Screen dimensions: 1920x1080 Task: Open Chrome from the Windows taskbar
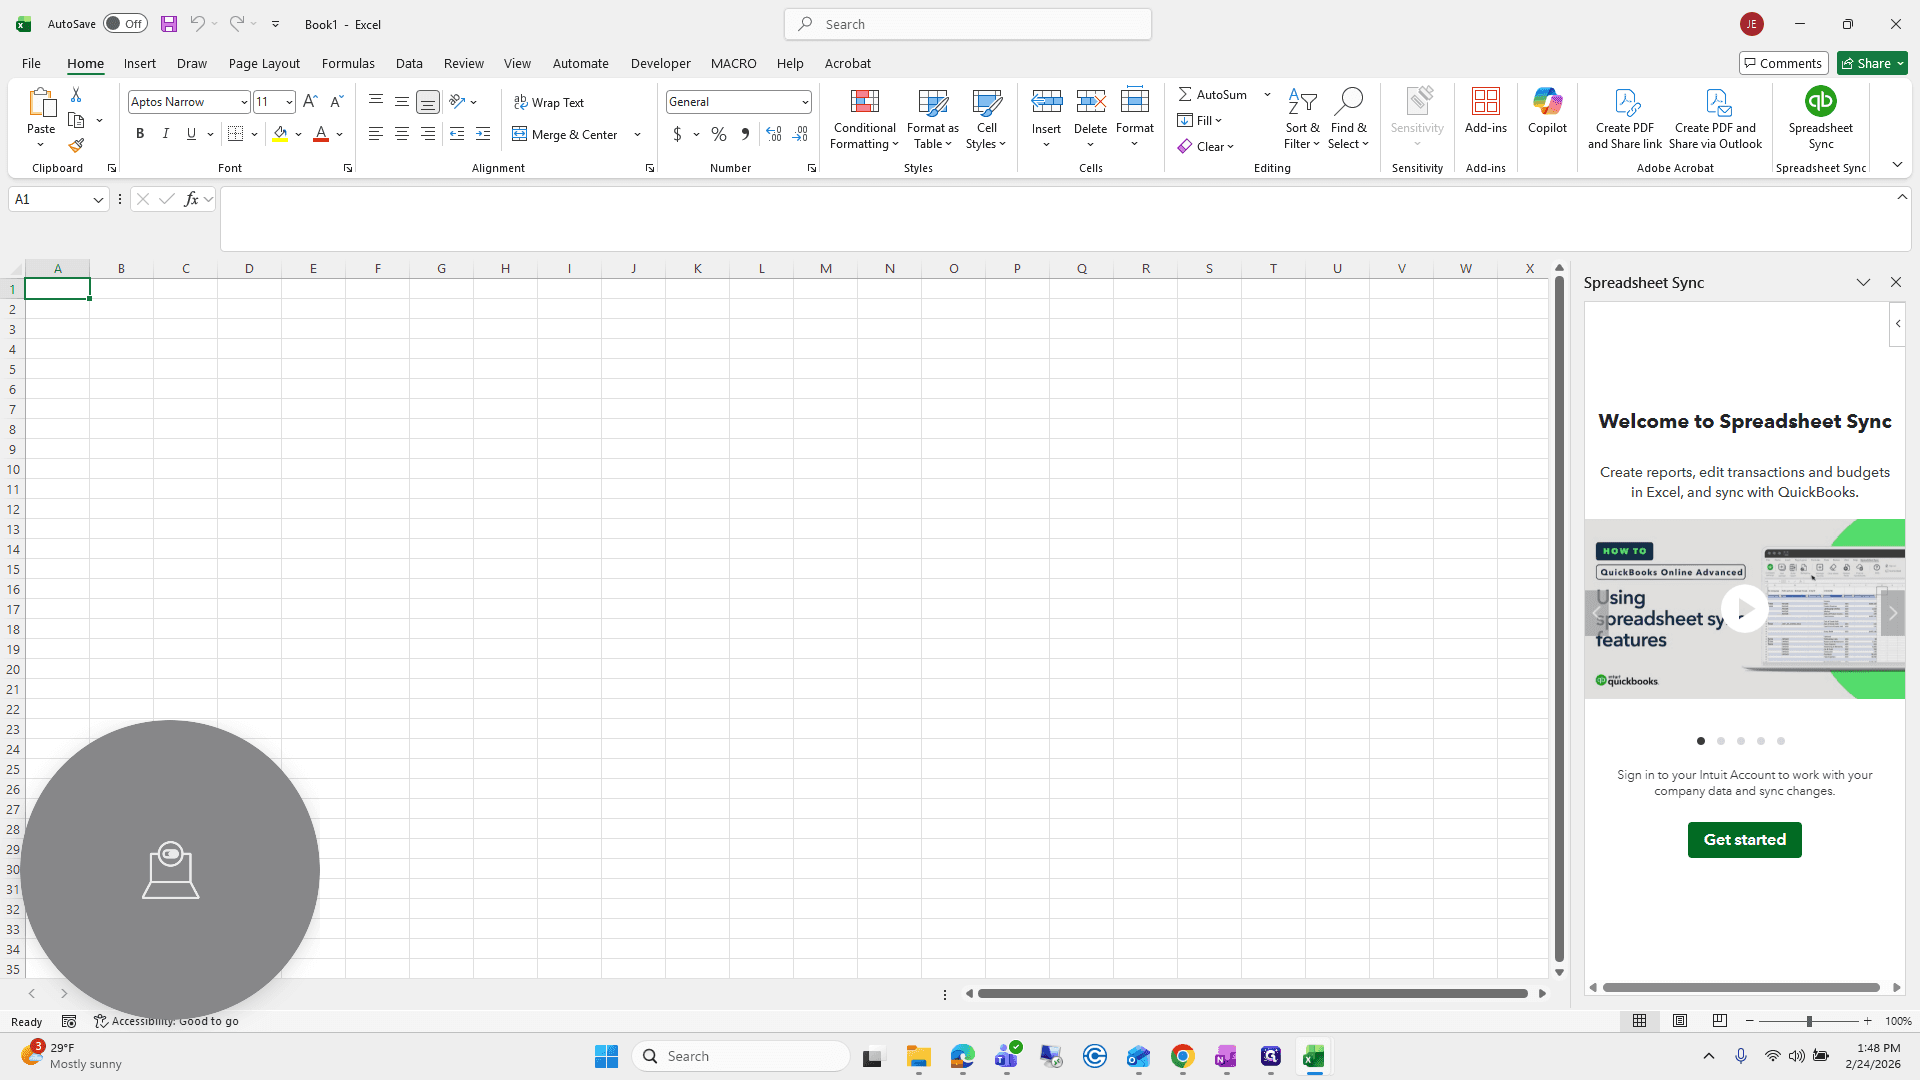coord(1182,1056)
